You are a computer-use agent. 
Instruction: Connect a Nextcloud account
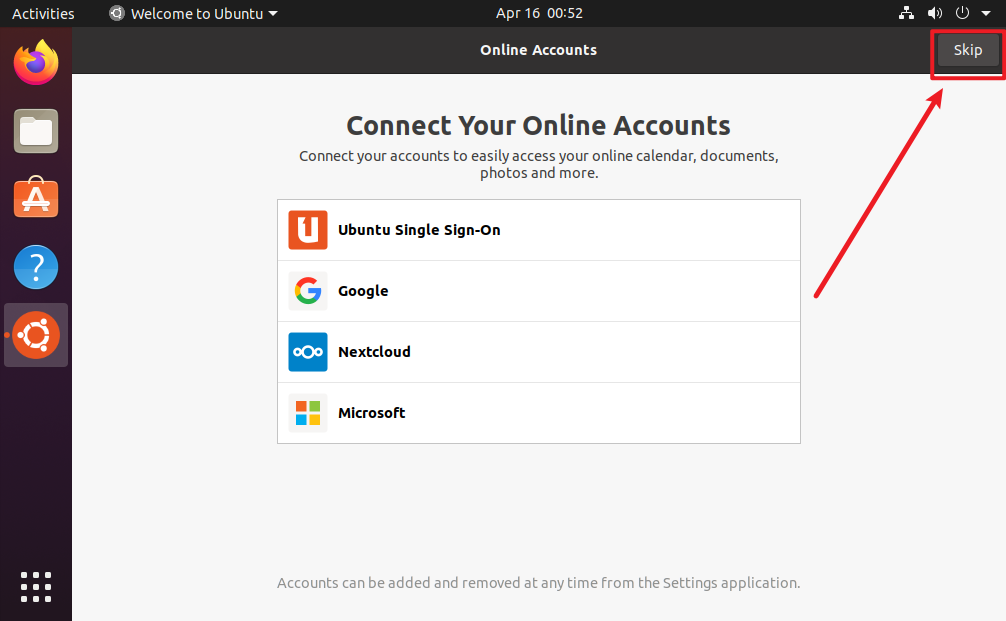[x=539, y=352]
